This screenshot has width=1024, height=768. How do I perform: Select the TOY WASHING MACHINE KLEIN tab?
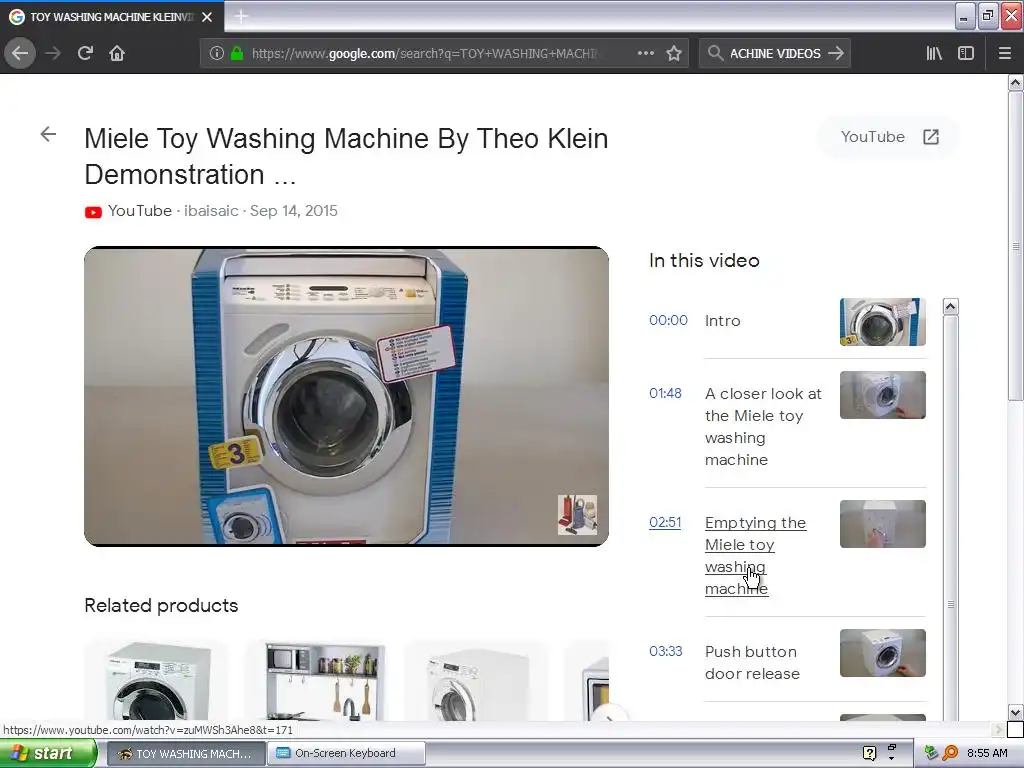112,17
